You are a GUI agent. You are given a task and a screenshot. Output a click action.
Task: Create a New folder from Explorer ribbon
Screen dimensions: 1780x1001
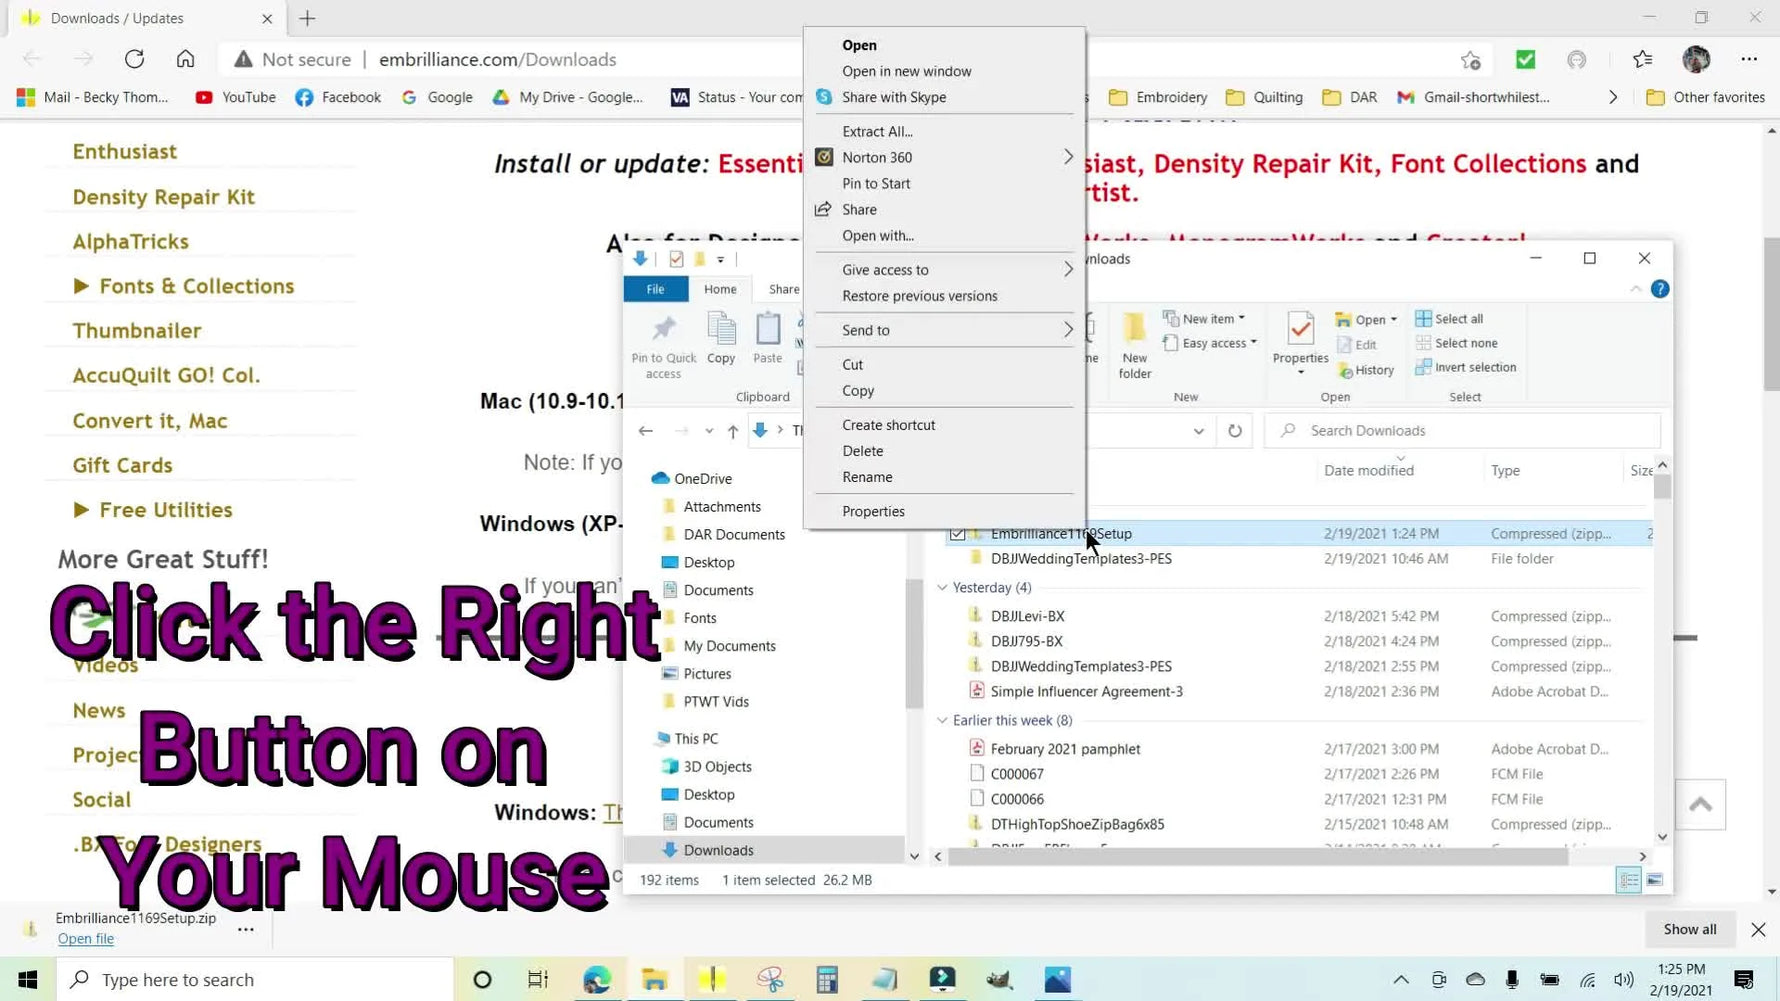(1135, 347)
